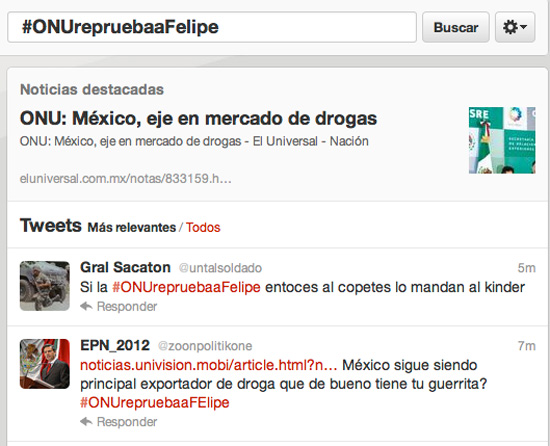Switch to Todos tweets filter

click(x=203, y=227)
